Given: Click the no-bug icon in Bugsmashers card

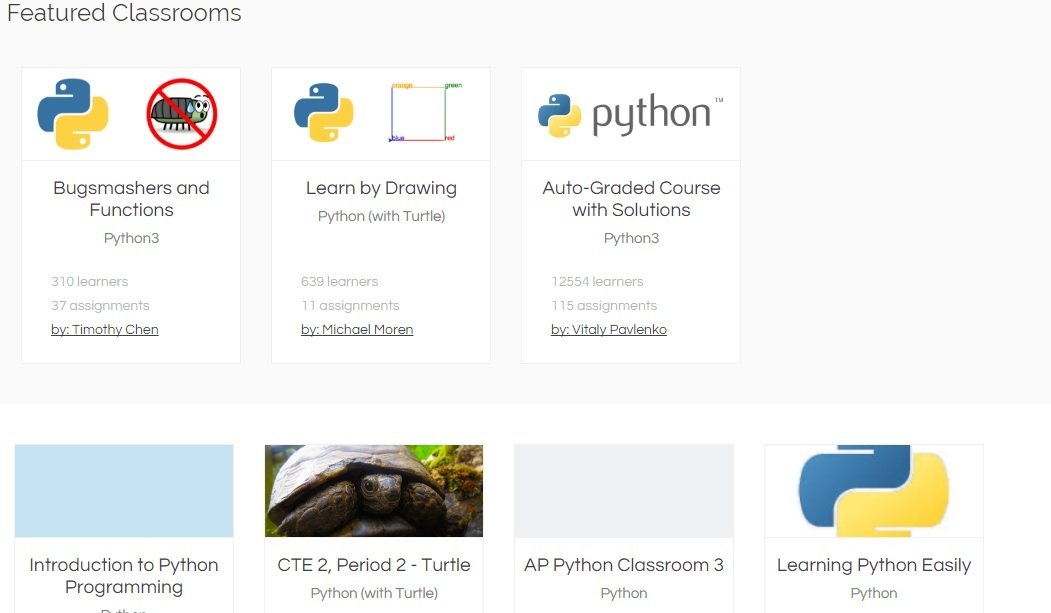Looking at the screenshot, I should click(x=182, y=113).
